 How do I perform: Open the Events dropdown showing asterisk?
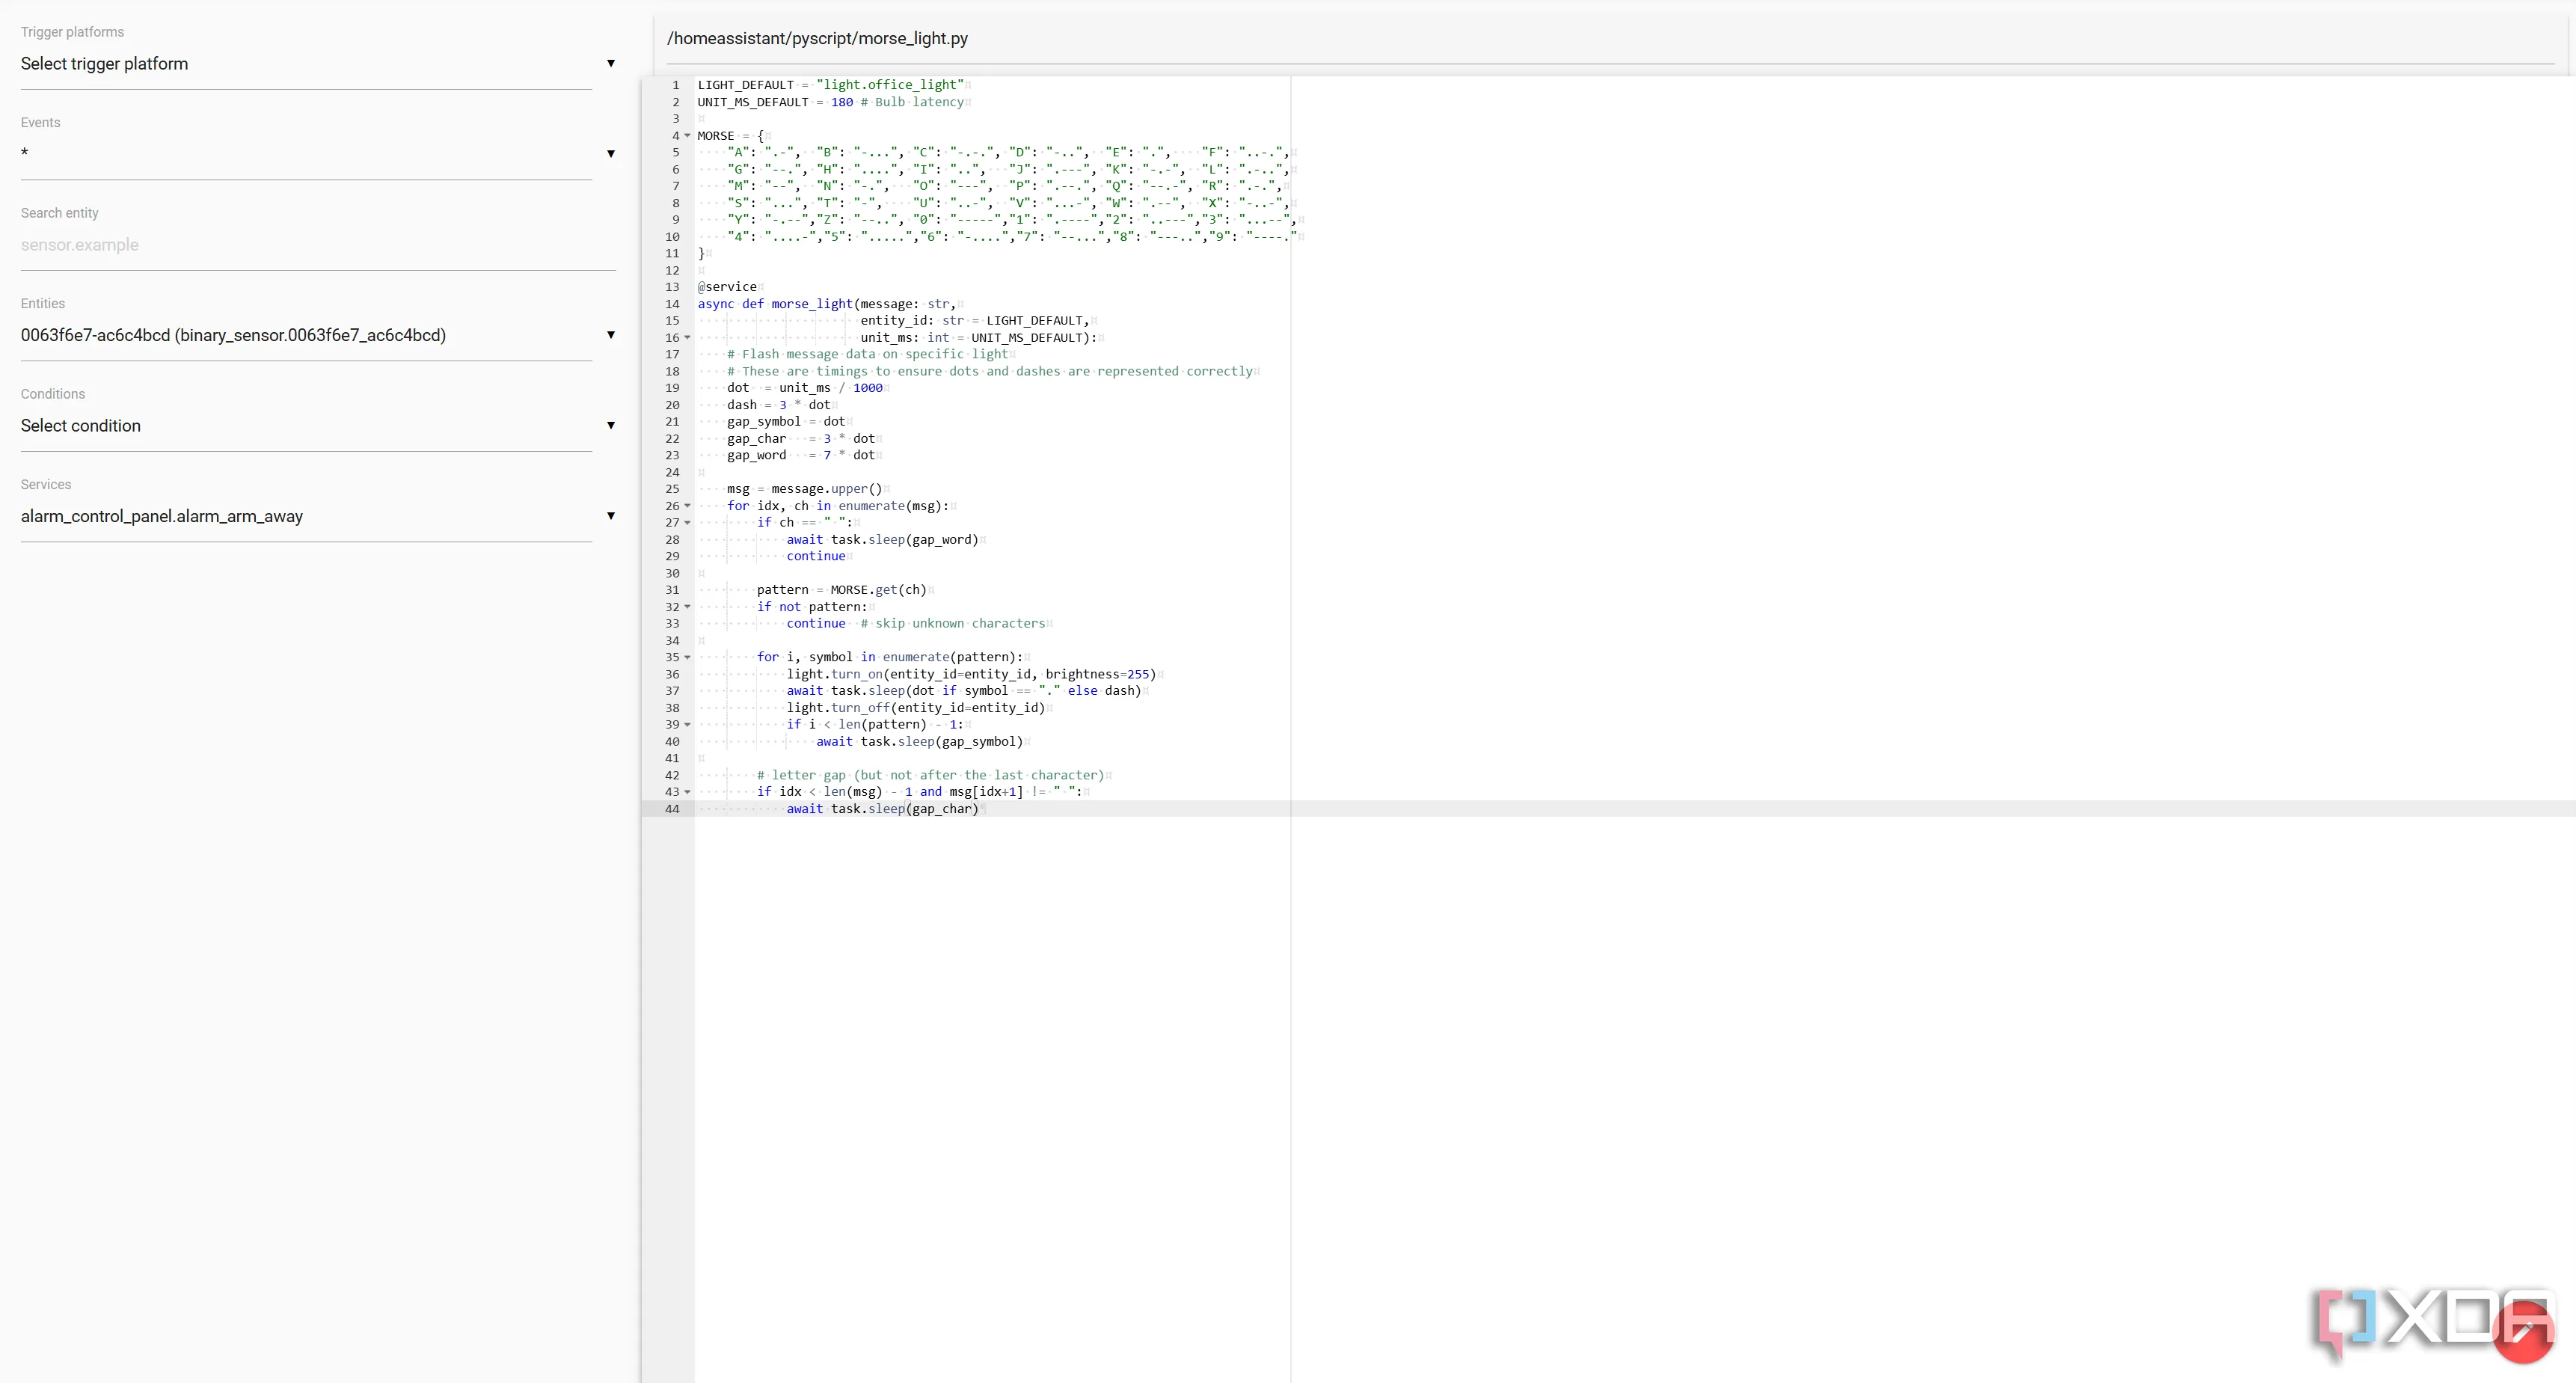[317, 154]
